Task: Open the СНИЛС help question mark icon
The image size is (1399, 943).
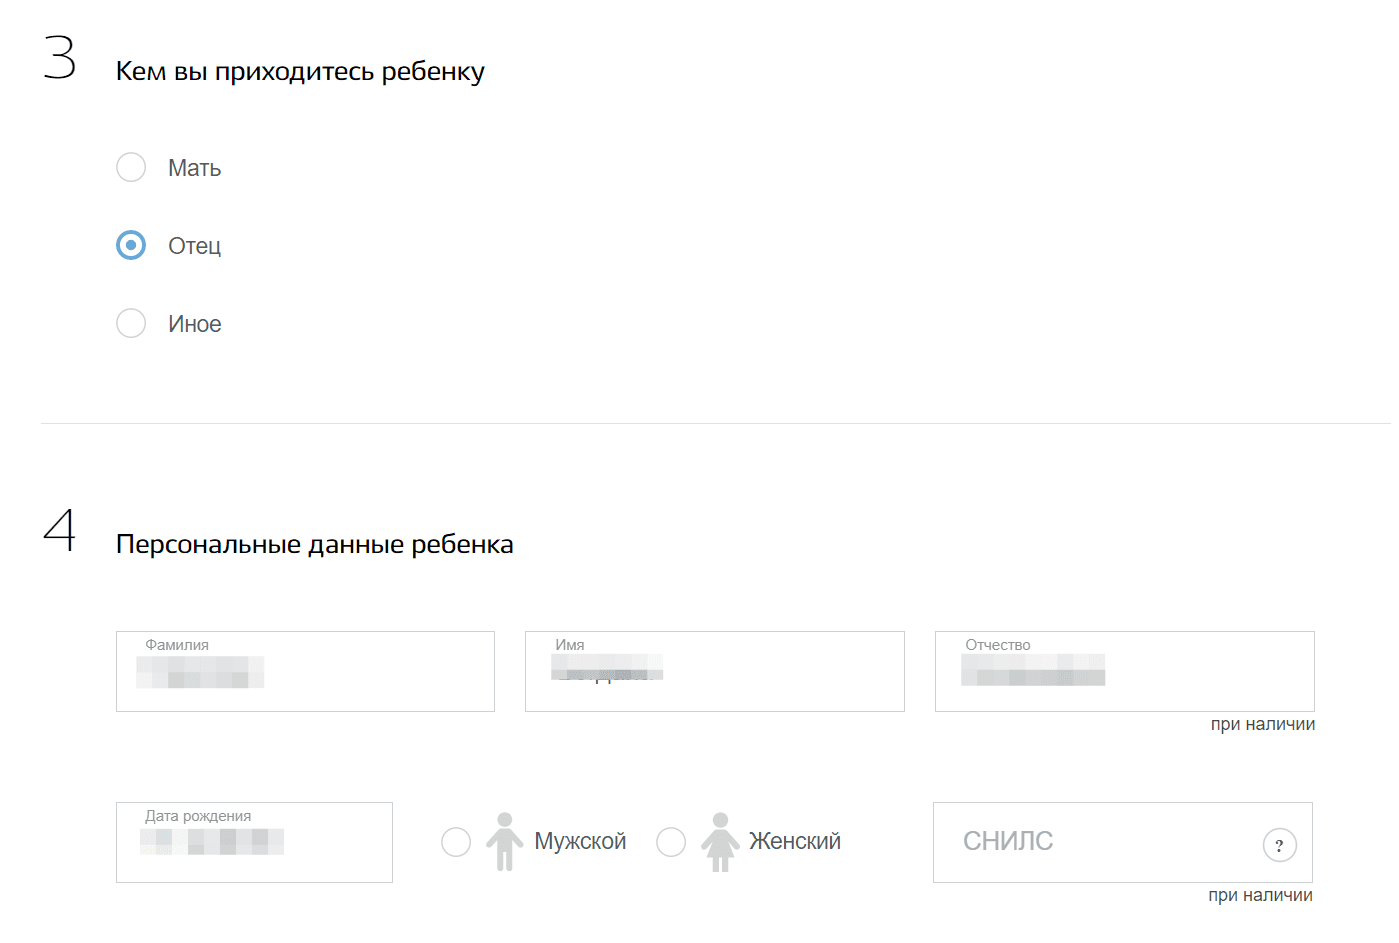Action: [x=1279, y=845]
